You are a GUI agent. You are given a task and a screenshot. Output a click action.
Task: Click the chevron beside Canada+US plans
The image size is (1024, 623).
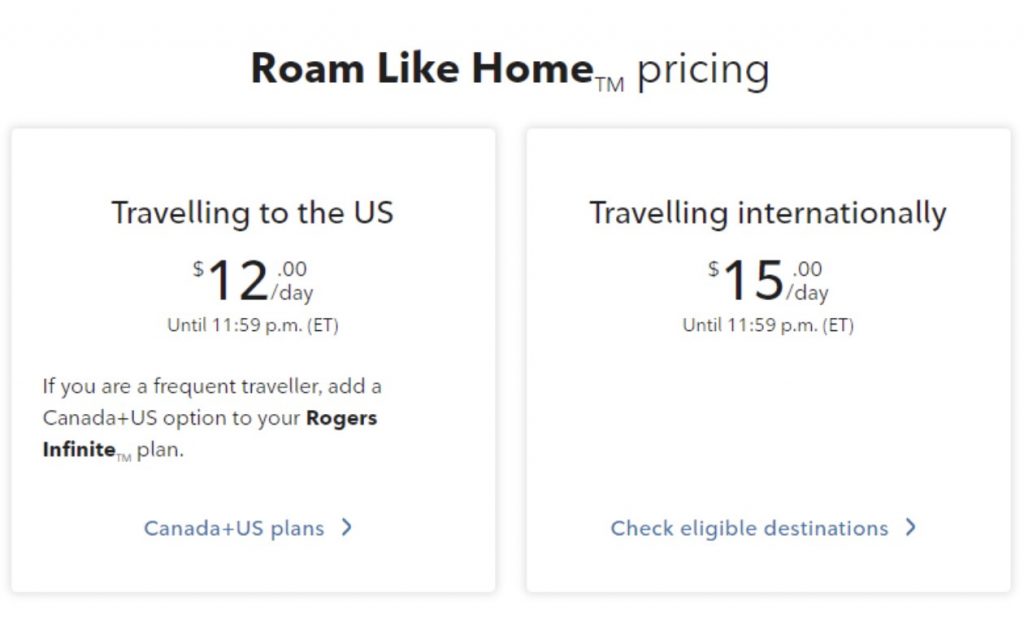coord(347,528)
